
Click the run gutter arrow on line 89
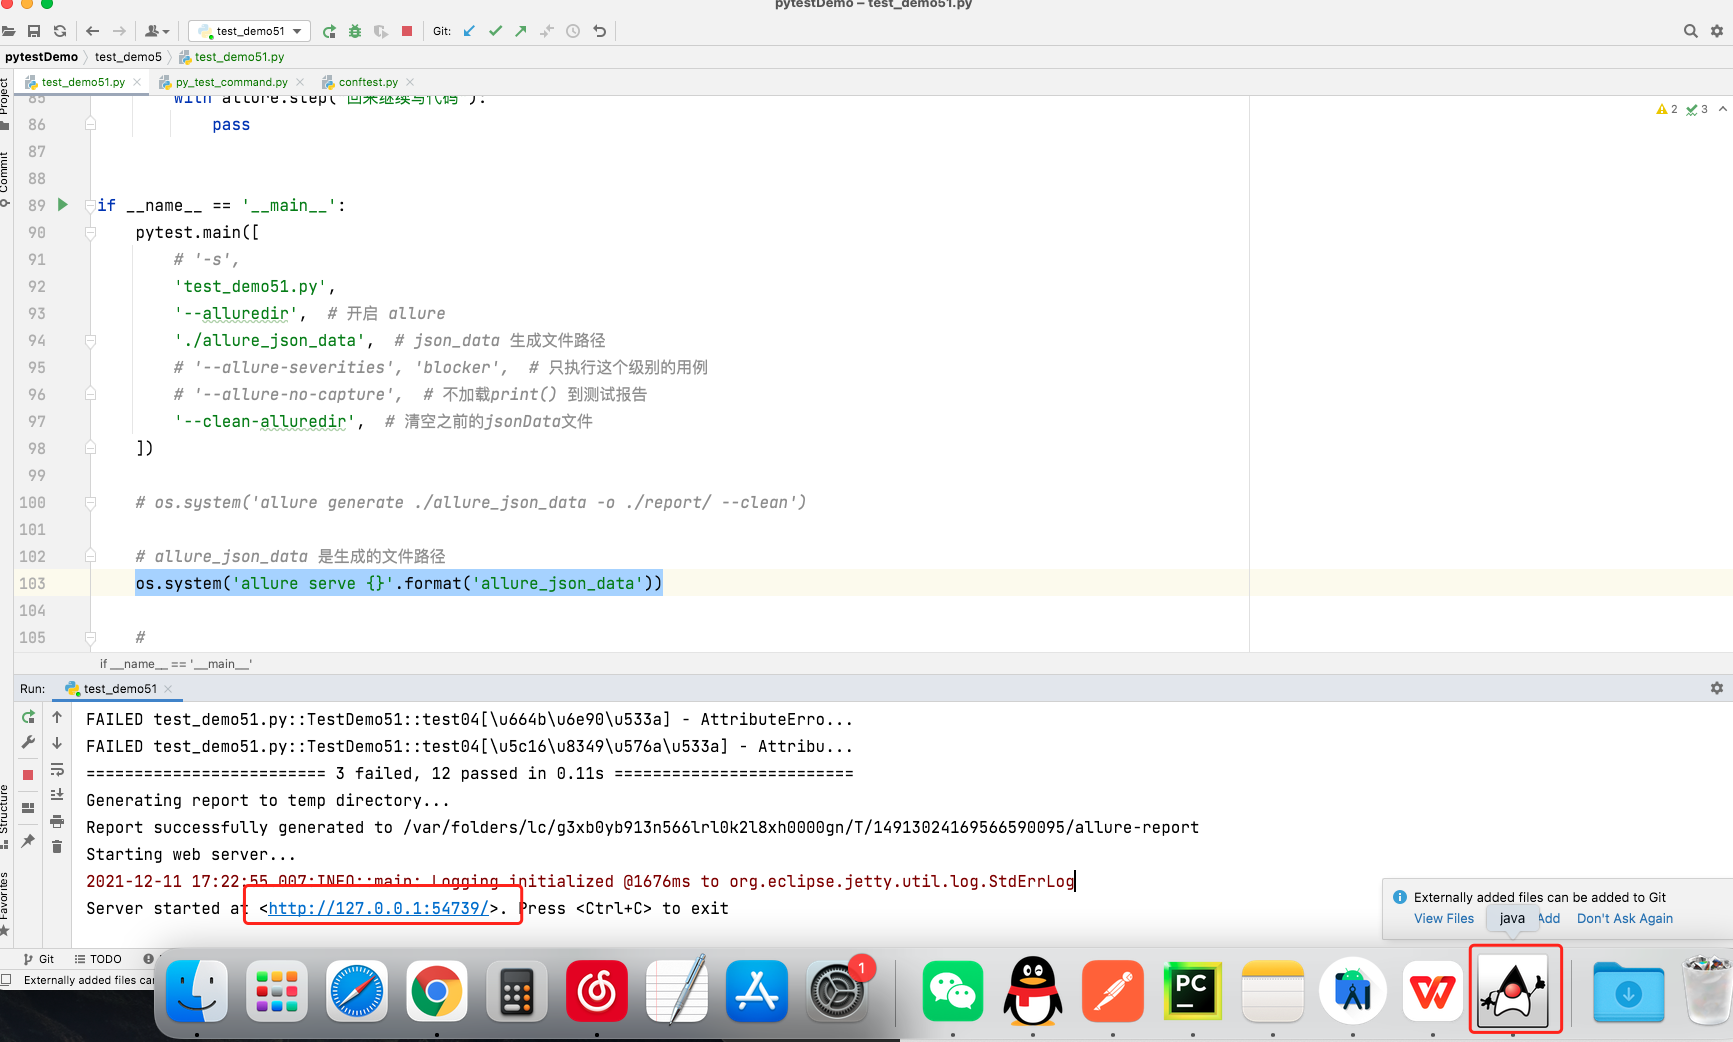[x=63, y=205]
